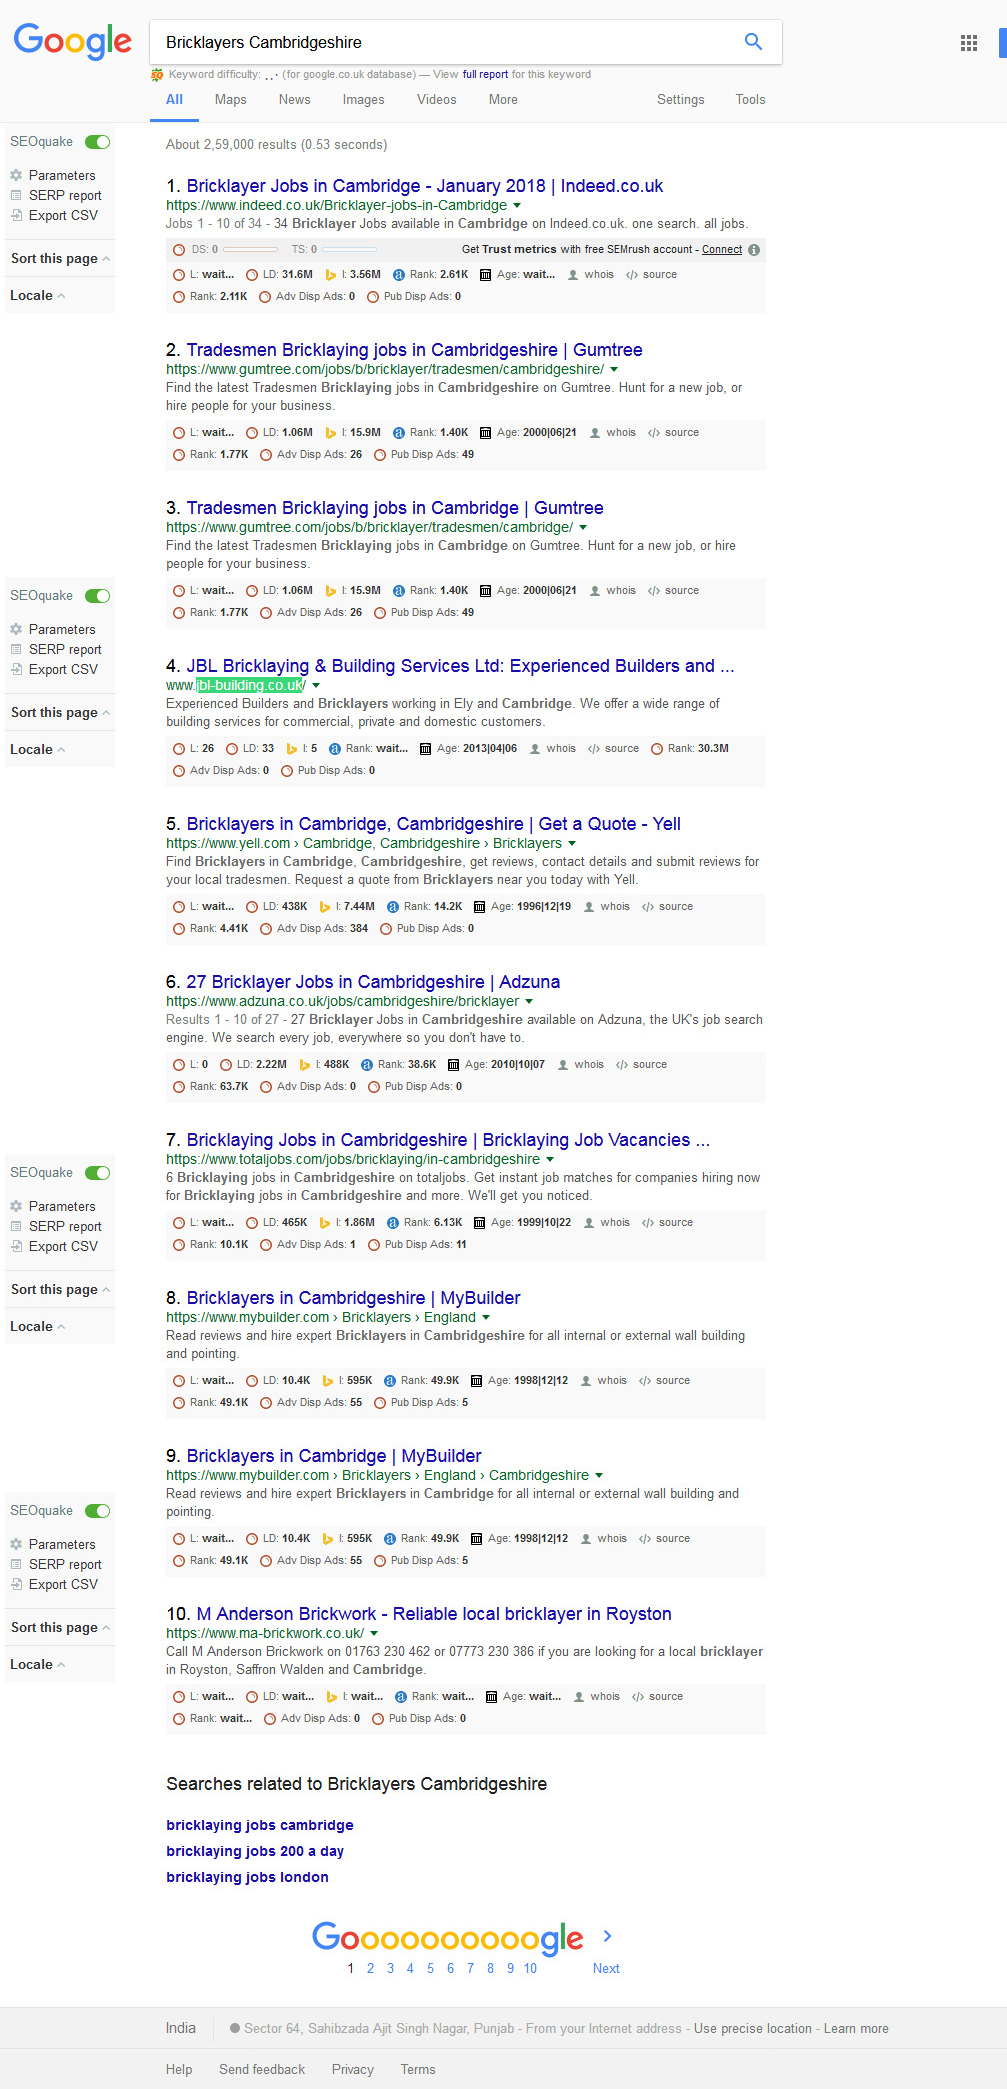
Task: Open JBL Bricklaying & Building Services result
Action: (x=460, y=666)
